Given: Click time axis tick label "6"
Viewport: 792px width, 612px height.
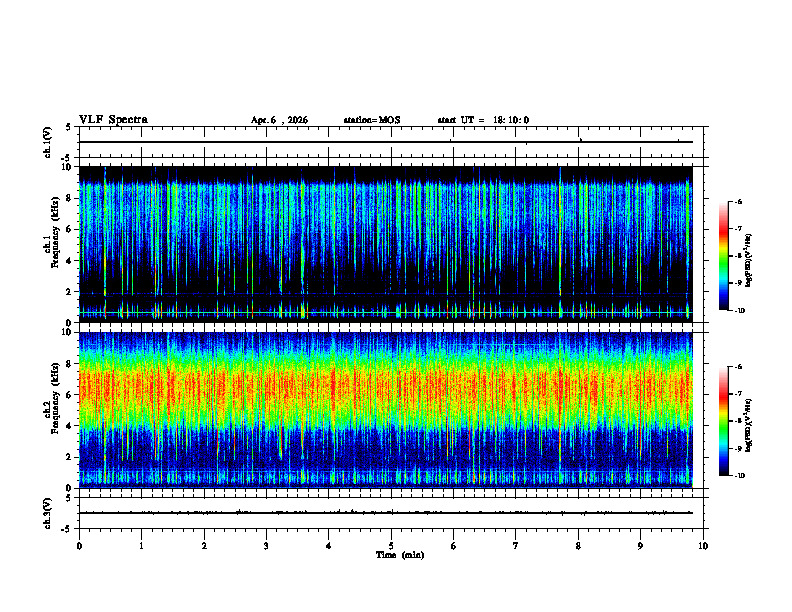Looking at the screenshot, I should [x=454, y=546].
